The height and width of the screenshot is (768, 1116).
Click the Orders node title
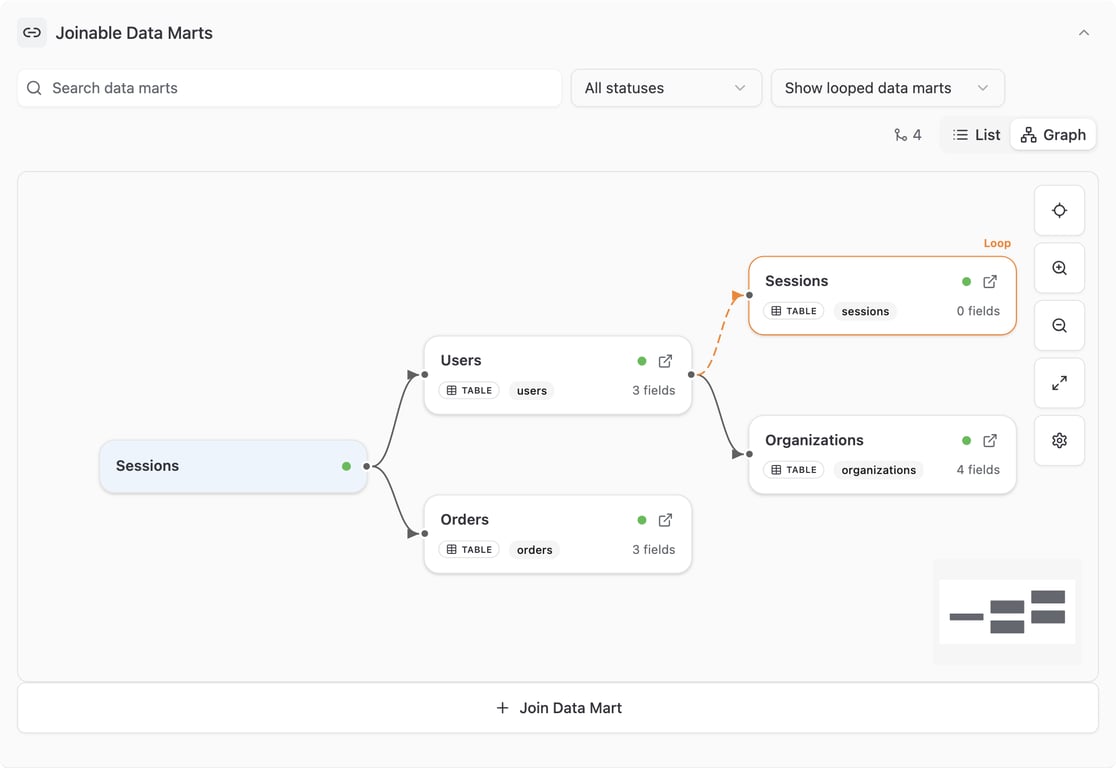click(x=464, y=520)
